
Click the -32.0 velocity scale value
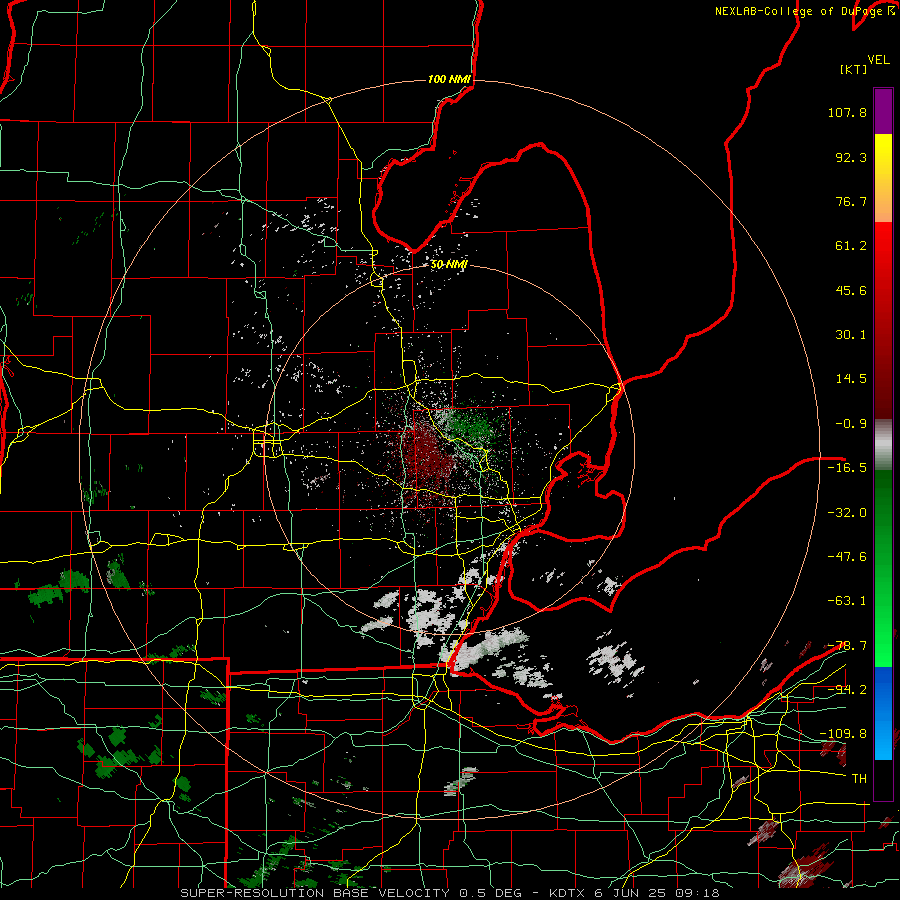click(847, 513)
